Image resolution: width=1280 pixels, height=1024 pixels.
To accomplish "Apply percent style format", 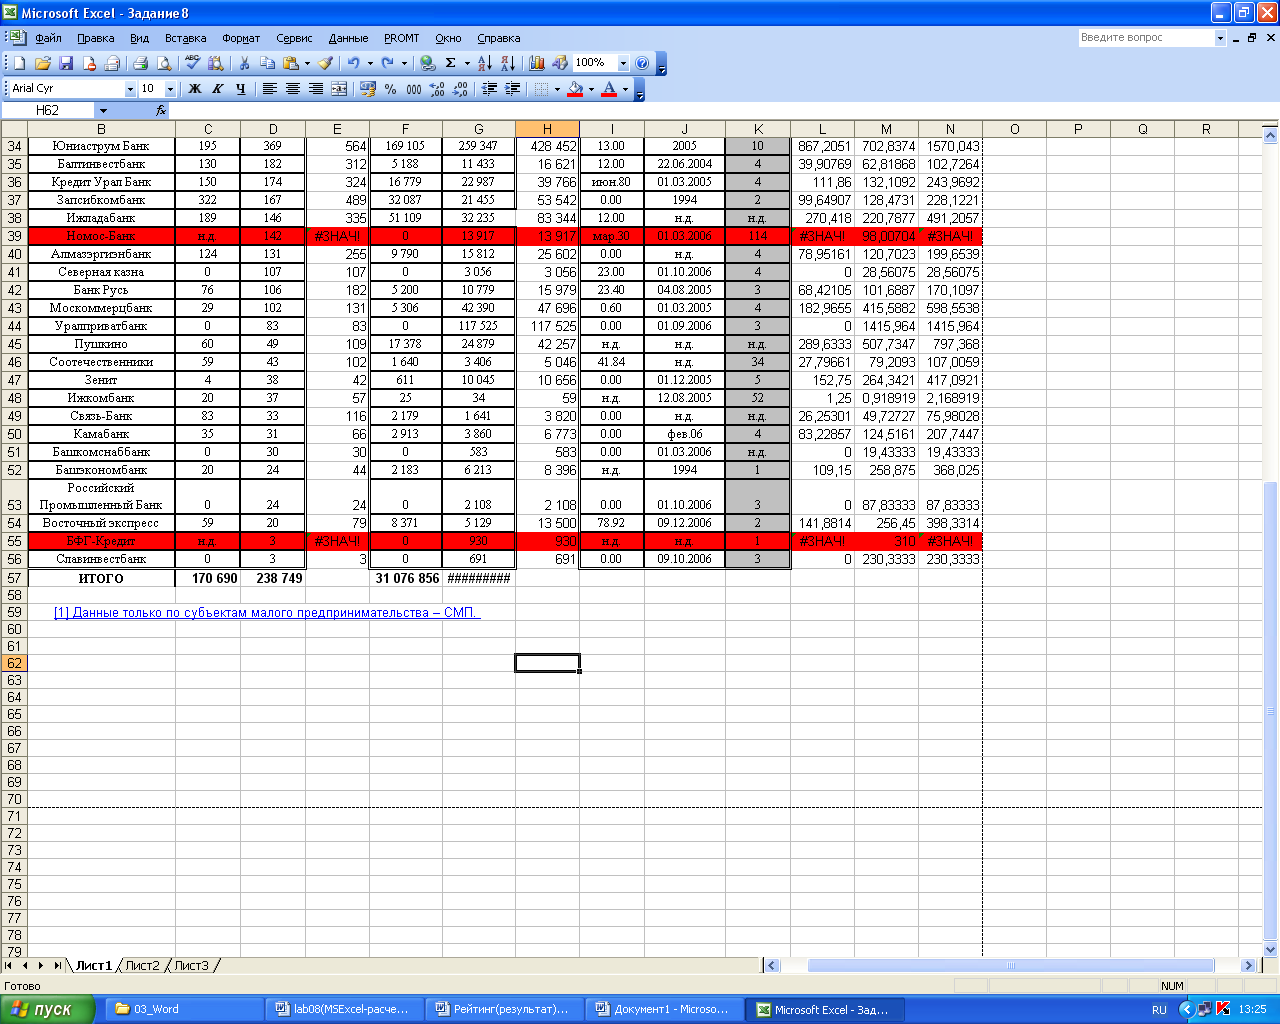I will click(390, 89).
